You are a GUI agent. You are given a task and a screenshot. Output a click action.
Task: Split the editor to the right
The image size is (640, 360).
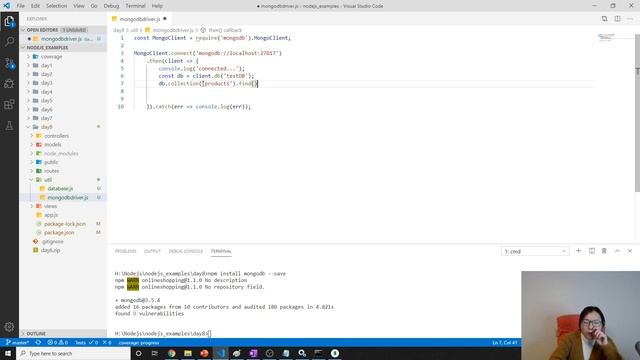618,19
